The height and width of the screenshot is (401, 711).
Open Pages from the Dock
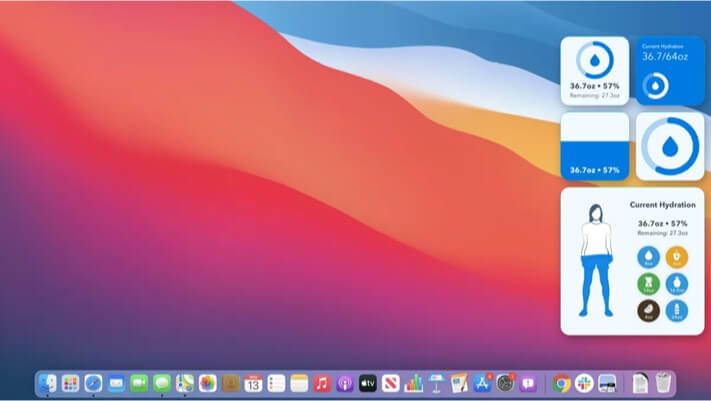(459, 384)
